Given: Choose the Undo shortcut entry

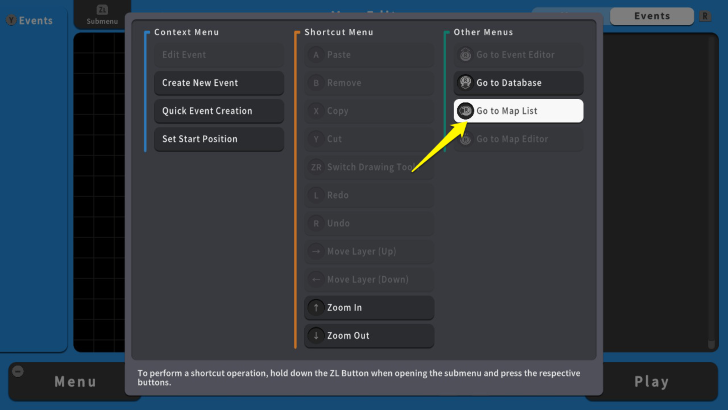Looking at the screenshot, I should (368, 223).
